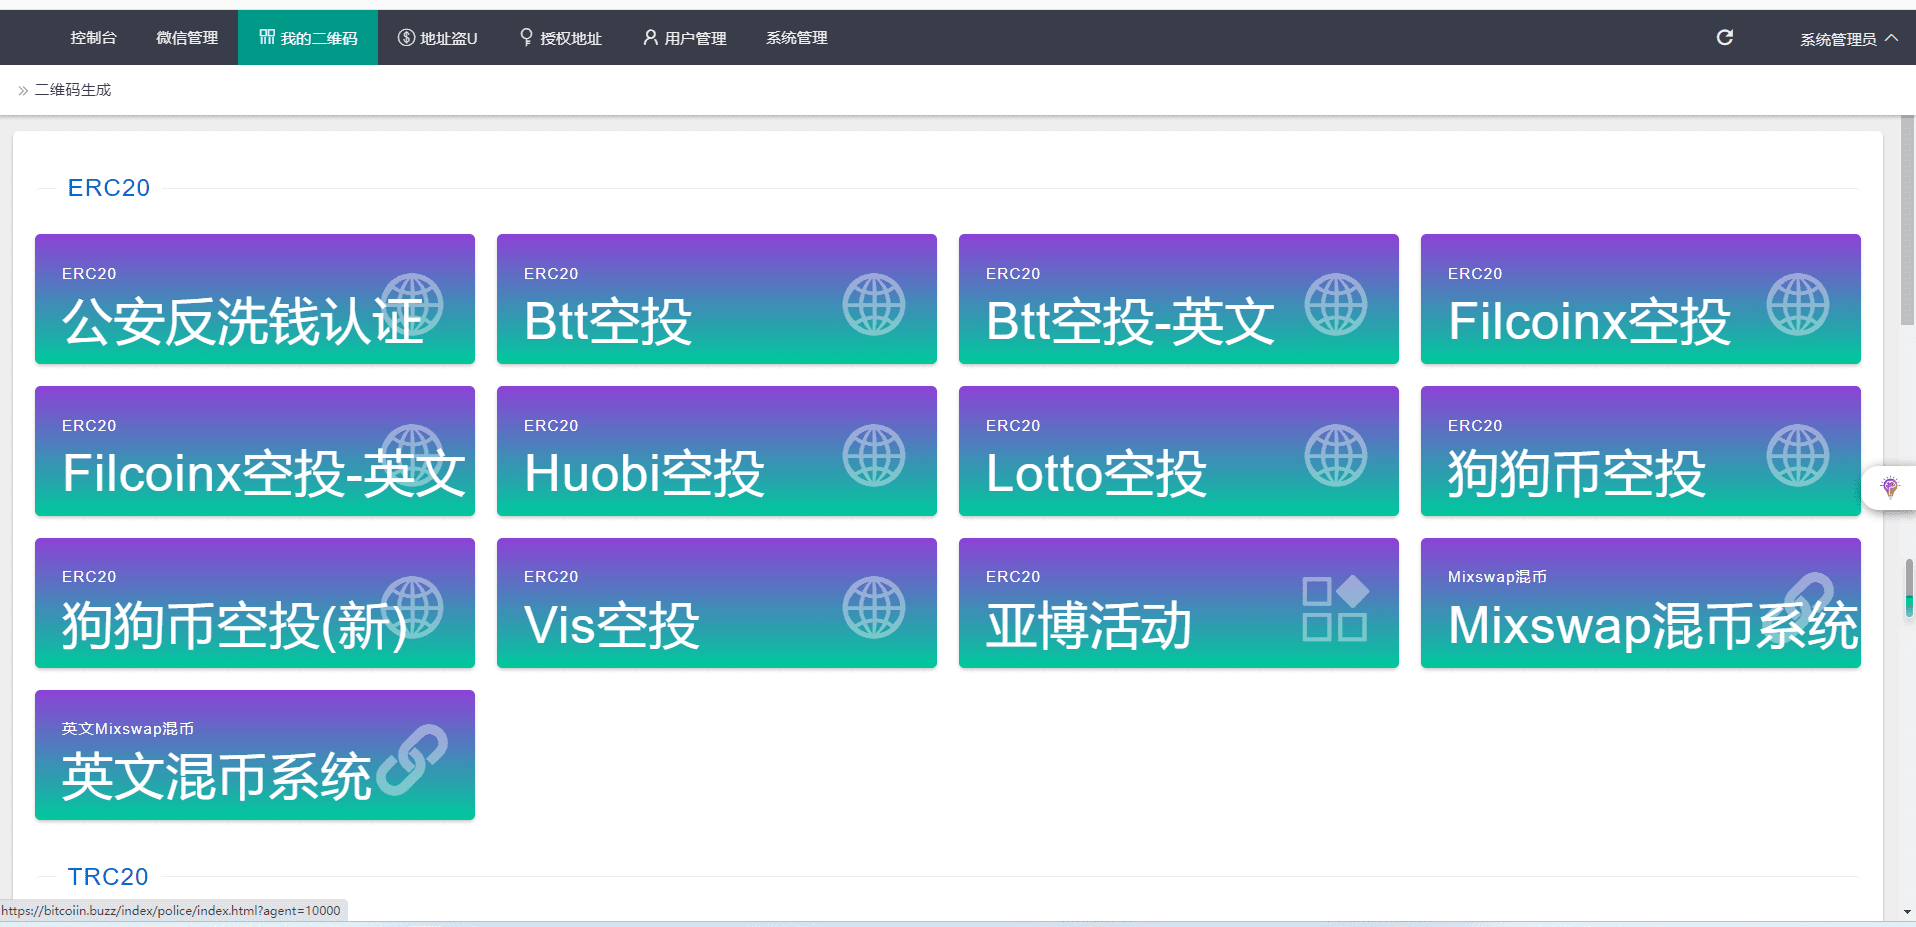Click the globe icon on Filcoinx空投 card
1916x927 pixels.
(1797, 305)
